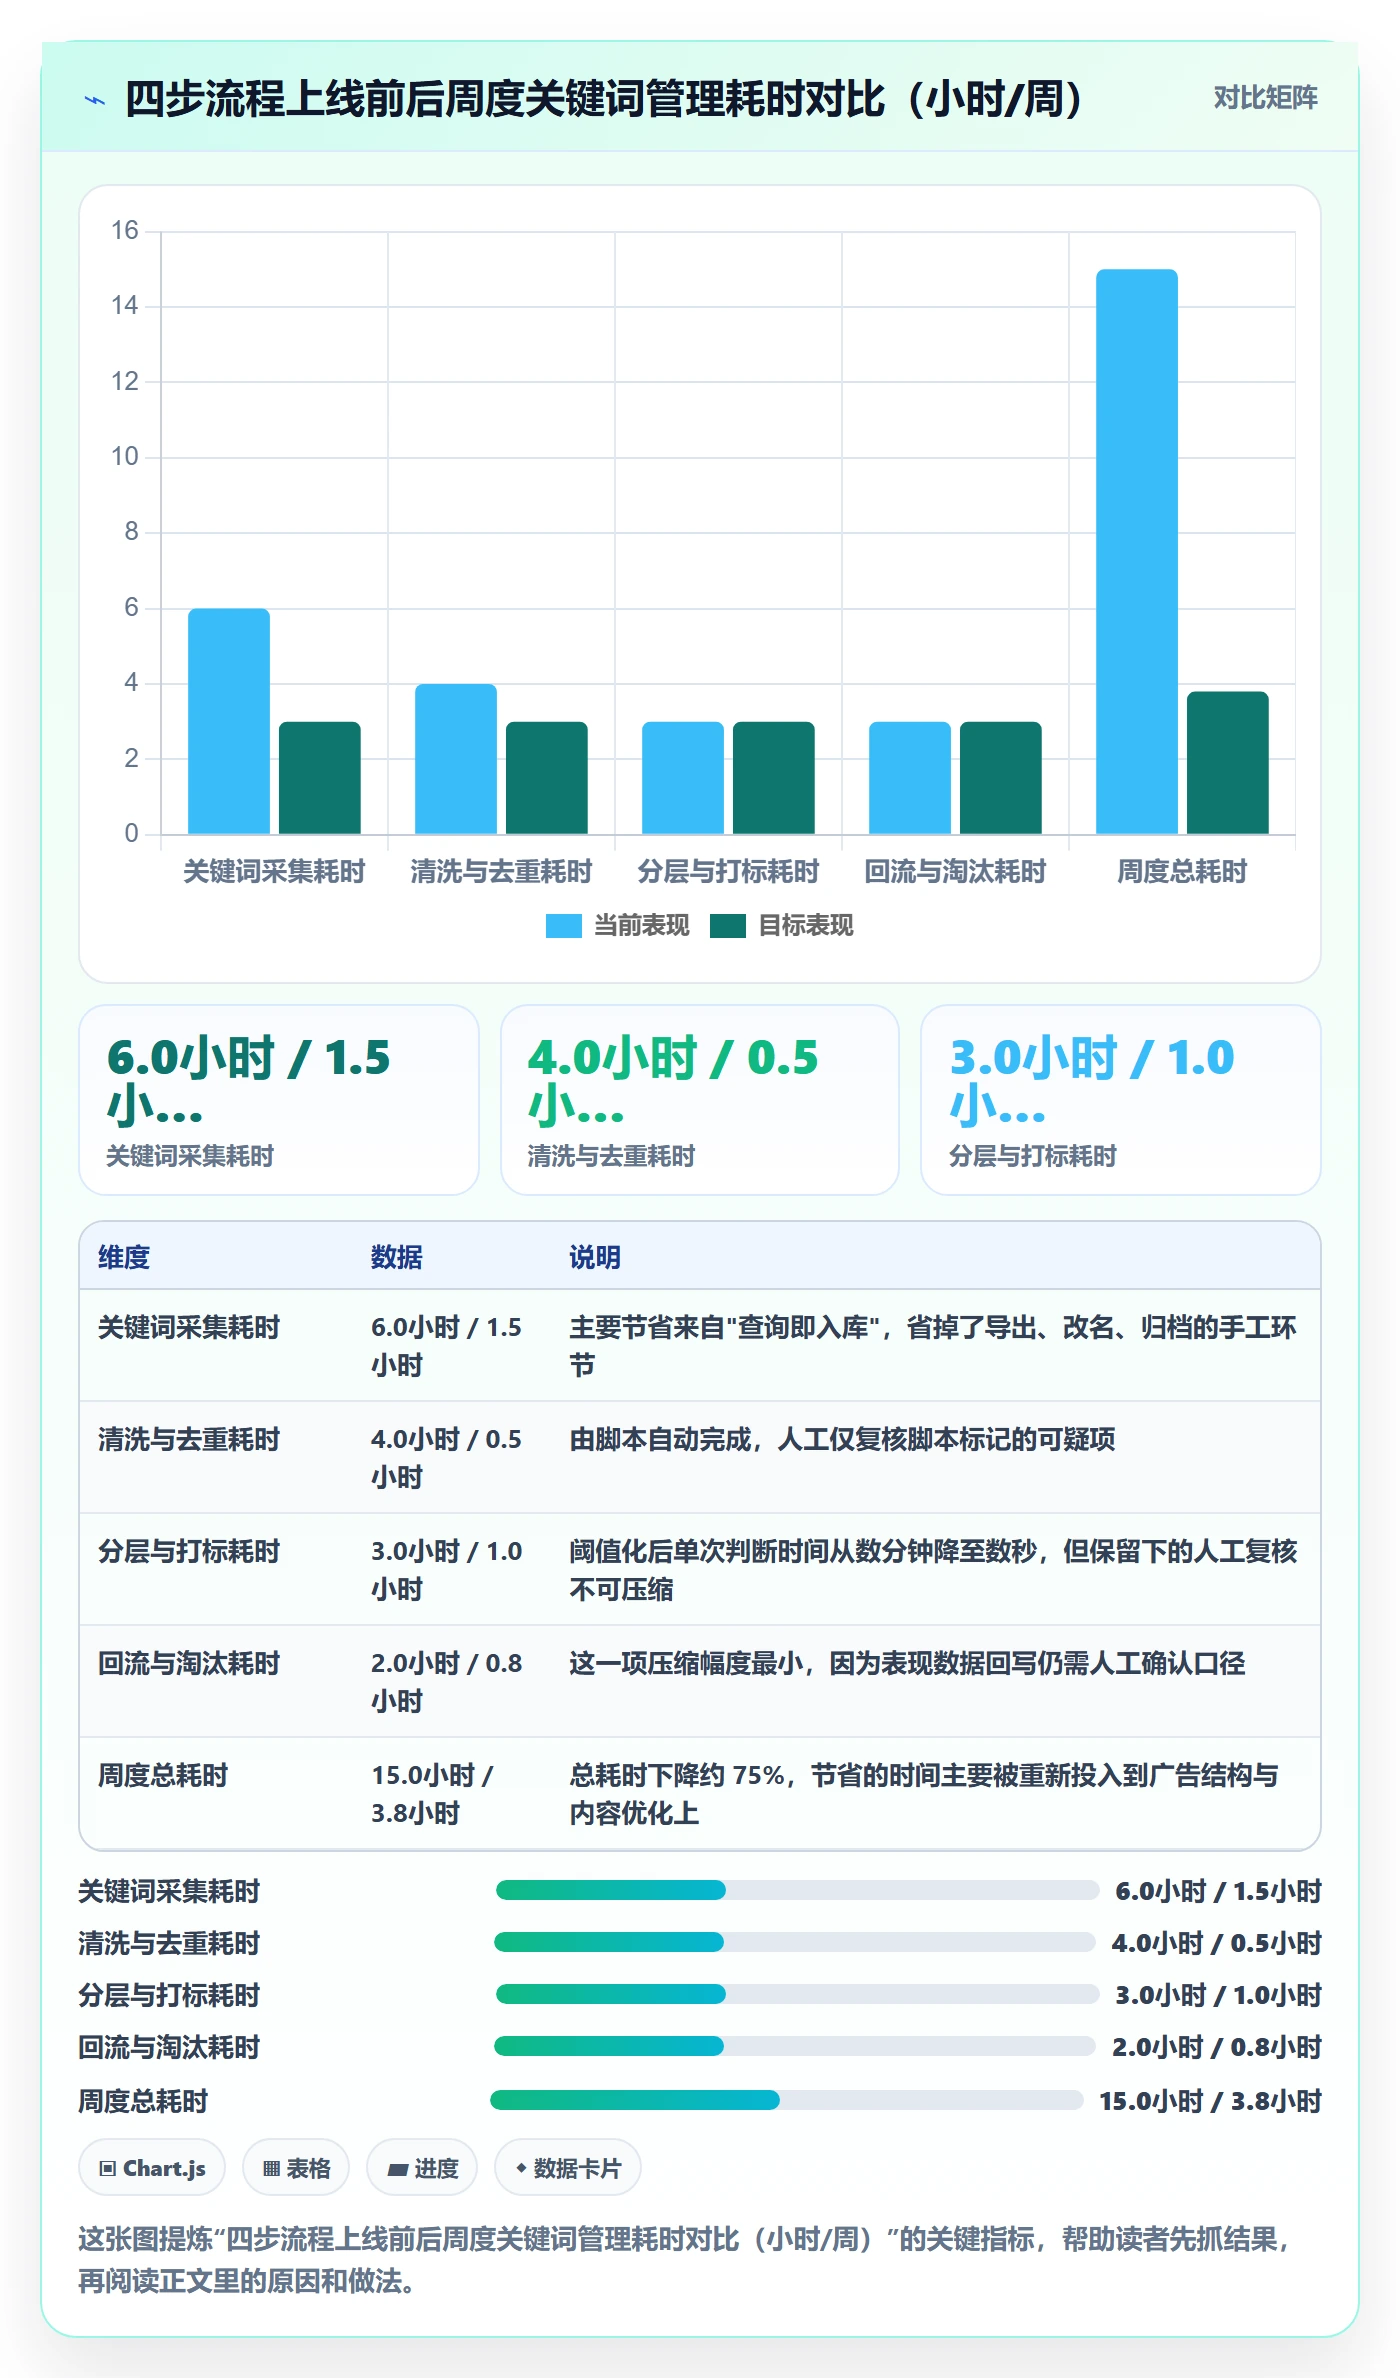Click the 分层与打标耗时 progress bar
Image resolution: width=1400 pixels, height=2378 pixels.
(x=797, y=1994)
